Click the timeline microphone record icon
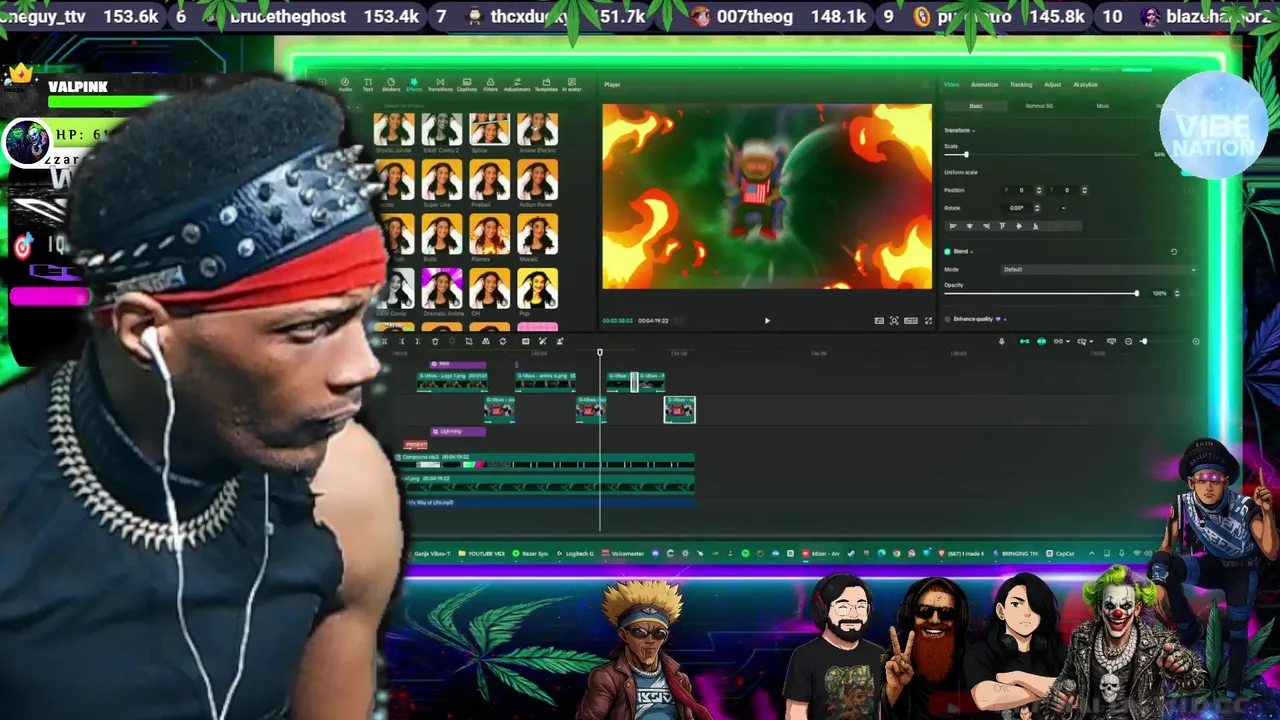 click(1001, 341)
